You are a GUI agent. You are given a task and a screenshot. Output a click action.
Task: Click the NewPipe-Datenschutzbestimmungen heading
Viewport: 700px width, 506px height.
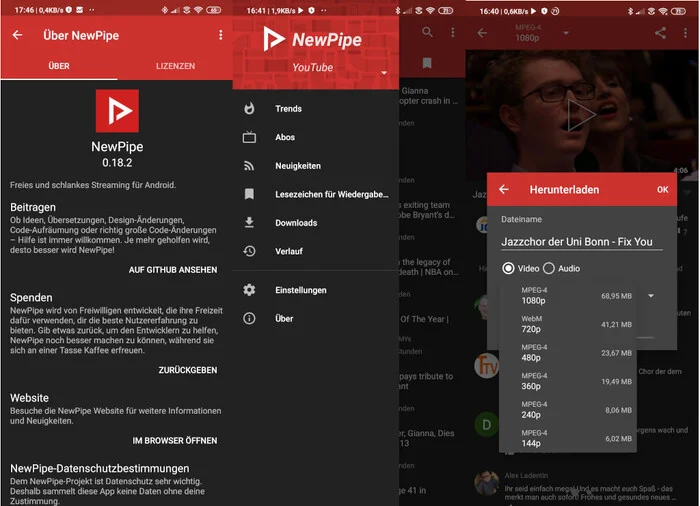[100, 468]
